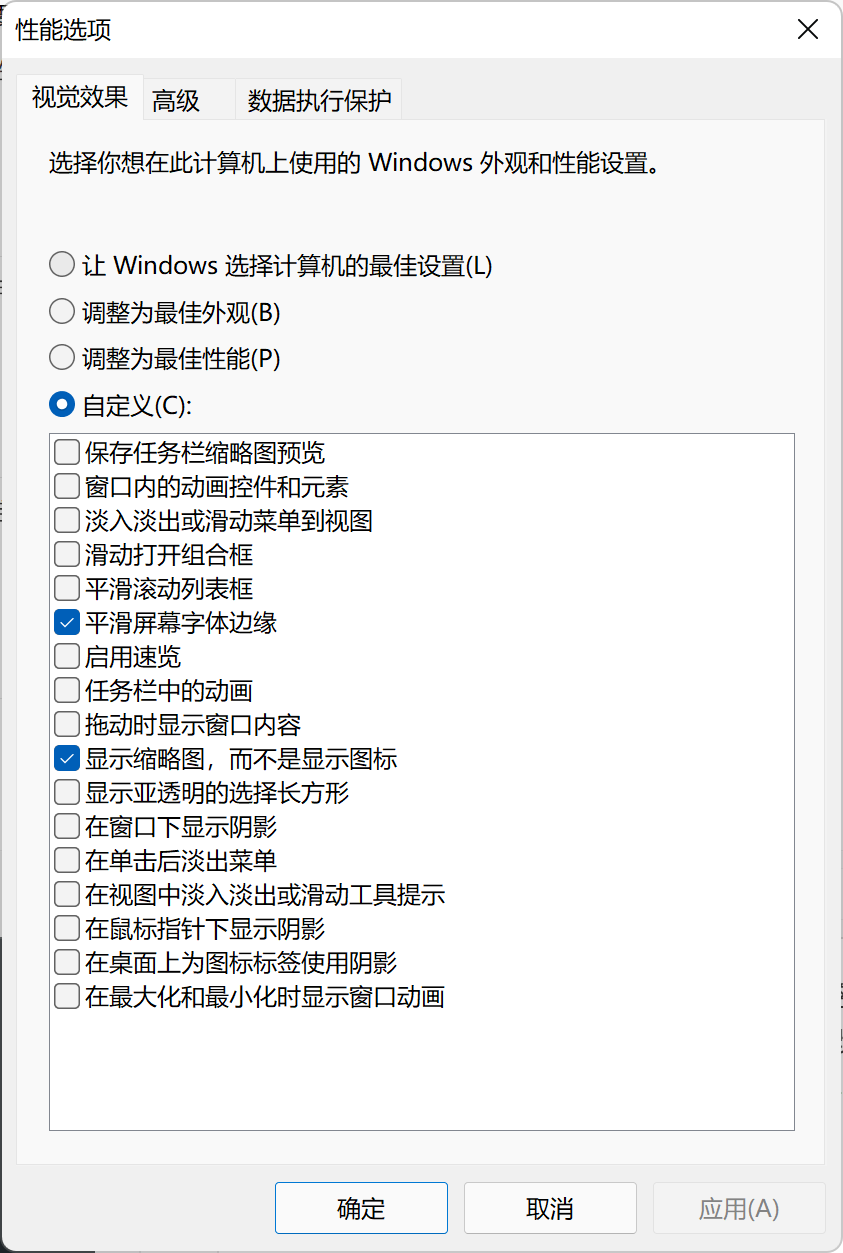Switch to the 高级 tab

coord(176,101)
